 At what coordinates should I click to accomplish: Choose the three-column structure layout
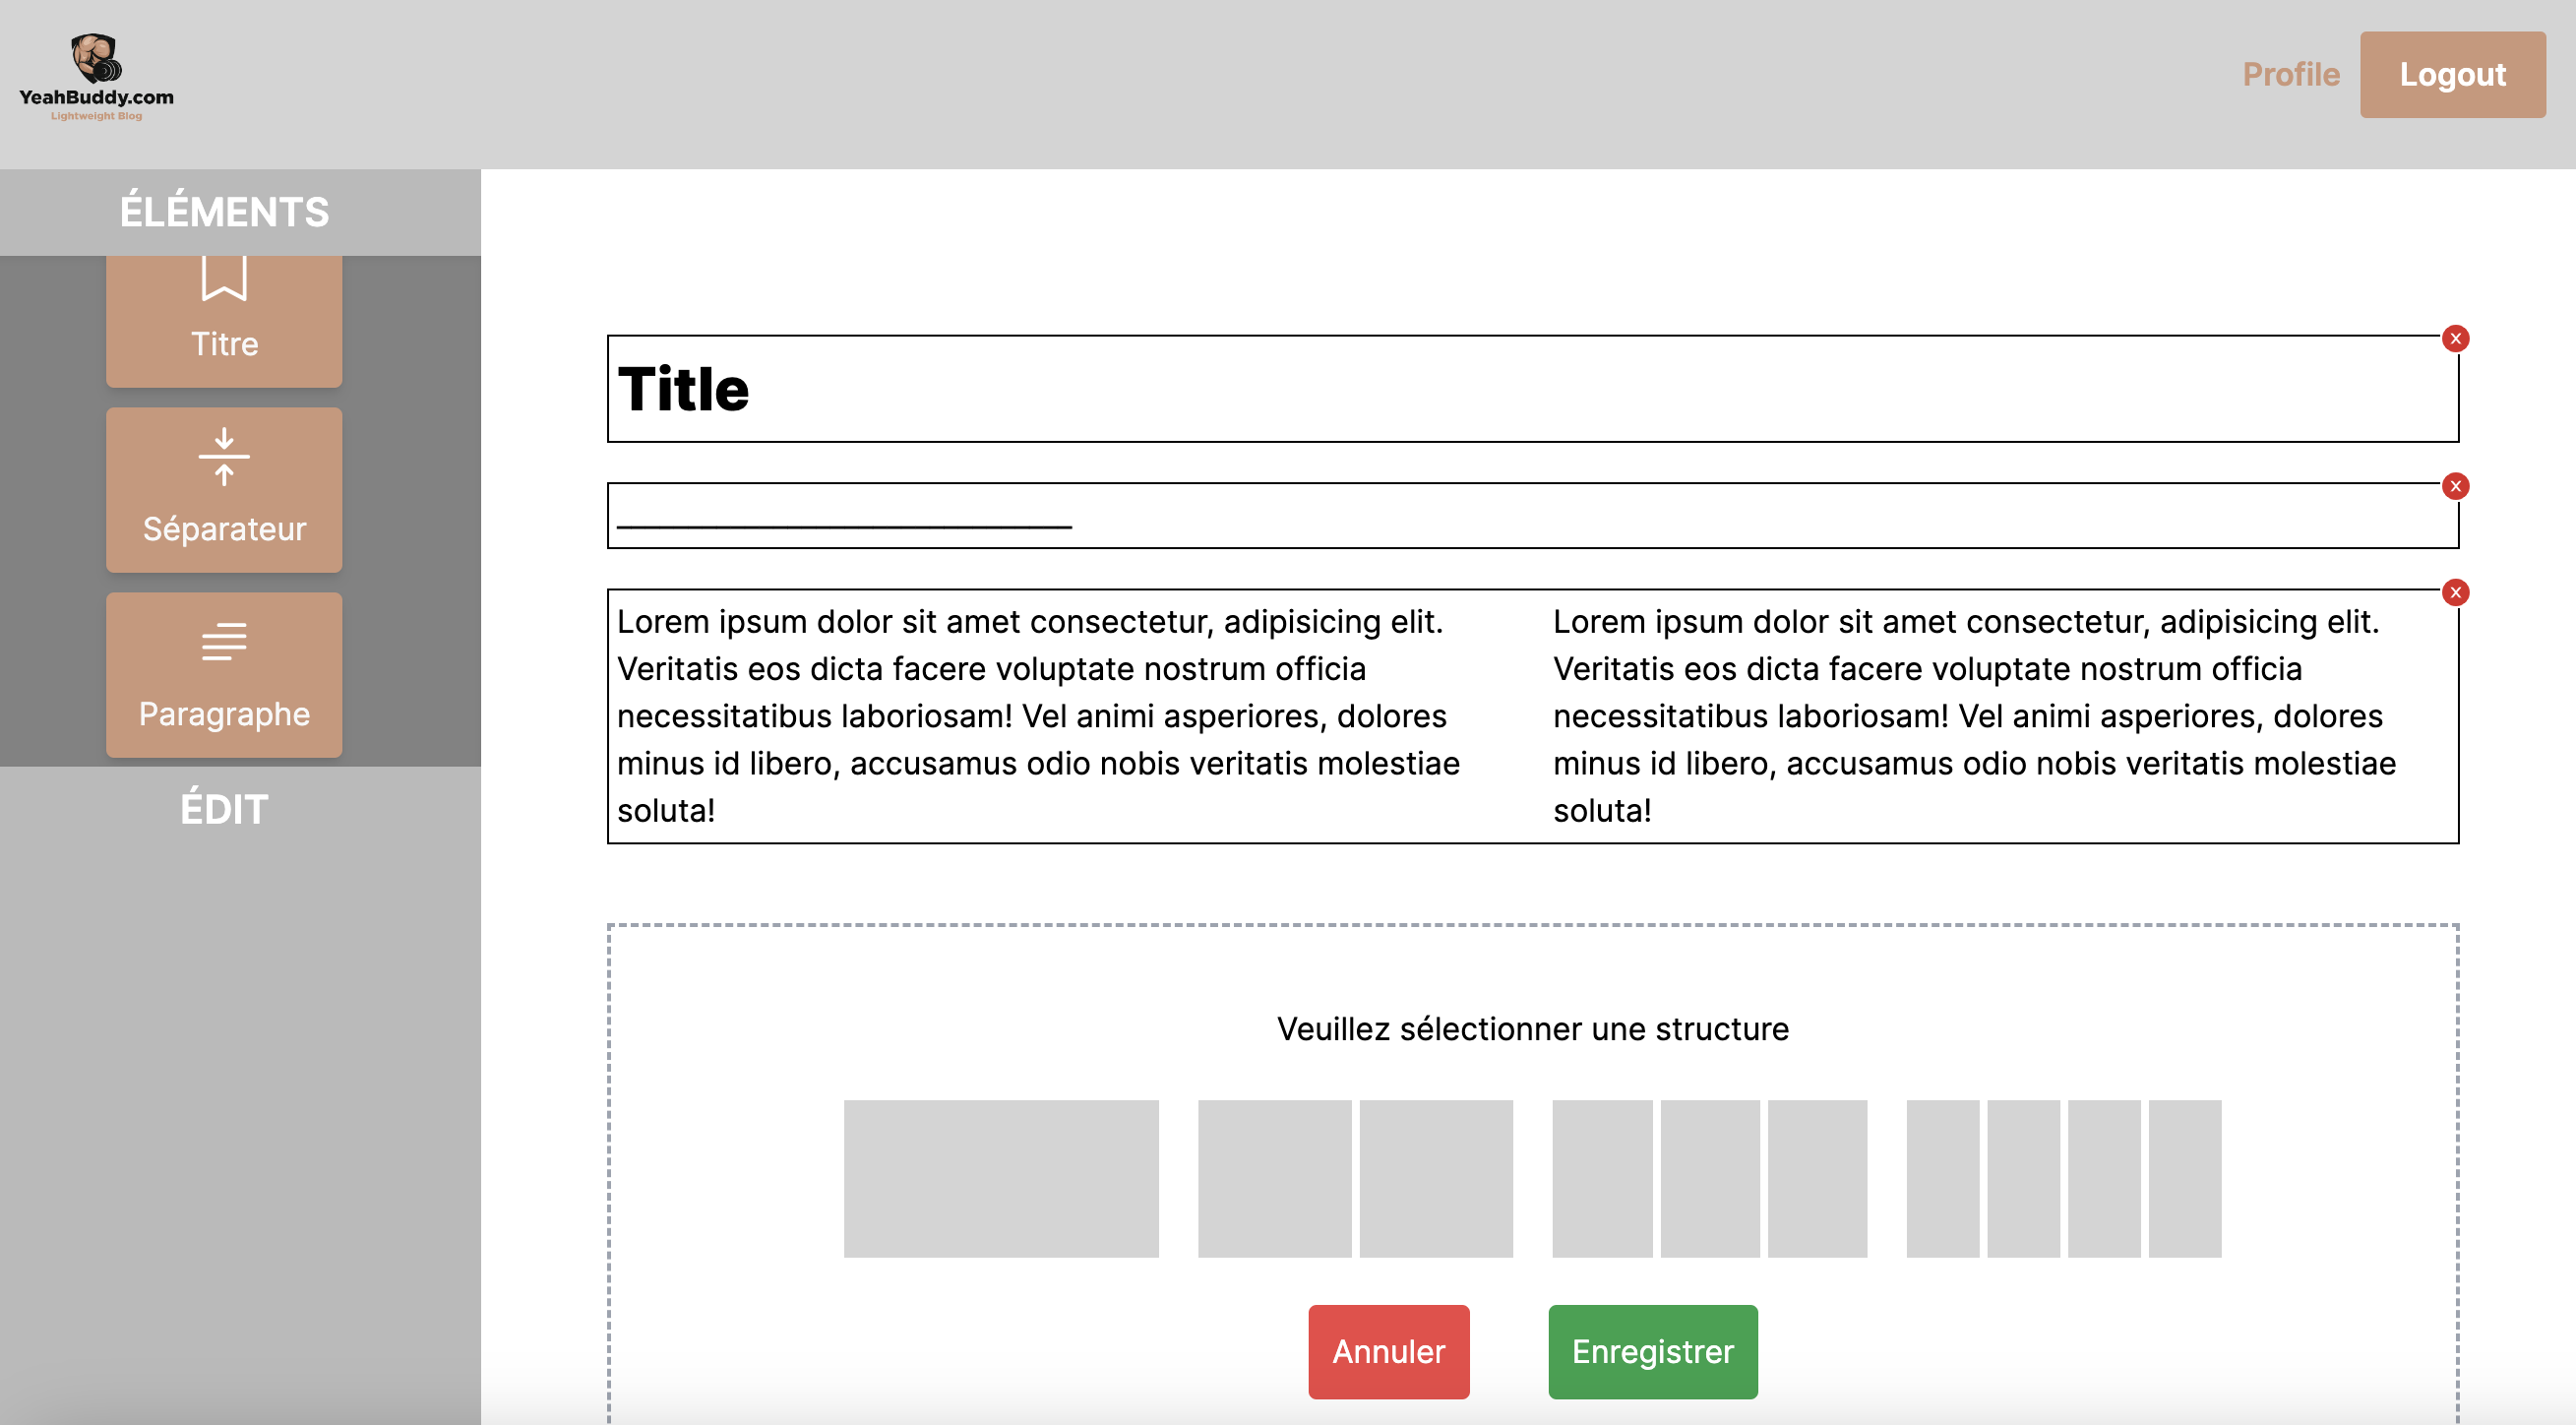click(x=1709, y=1178)
